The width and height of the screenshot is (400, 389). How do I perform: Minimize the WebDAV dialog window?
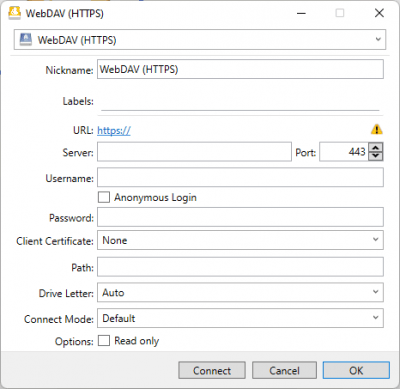coord(301,13)
